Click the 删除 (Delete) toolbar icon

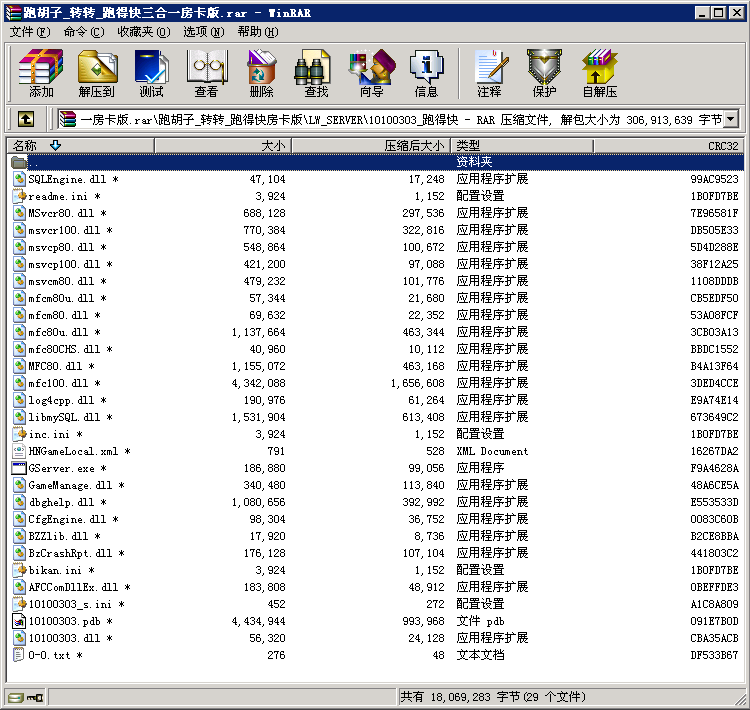pyautogui.click(x=261, y=73)
